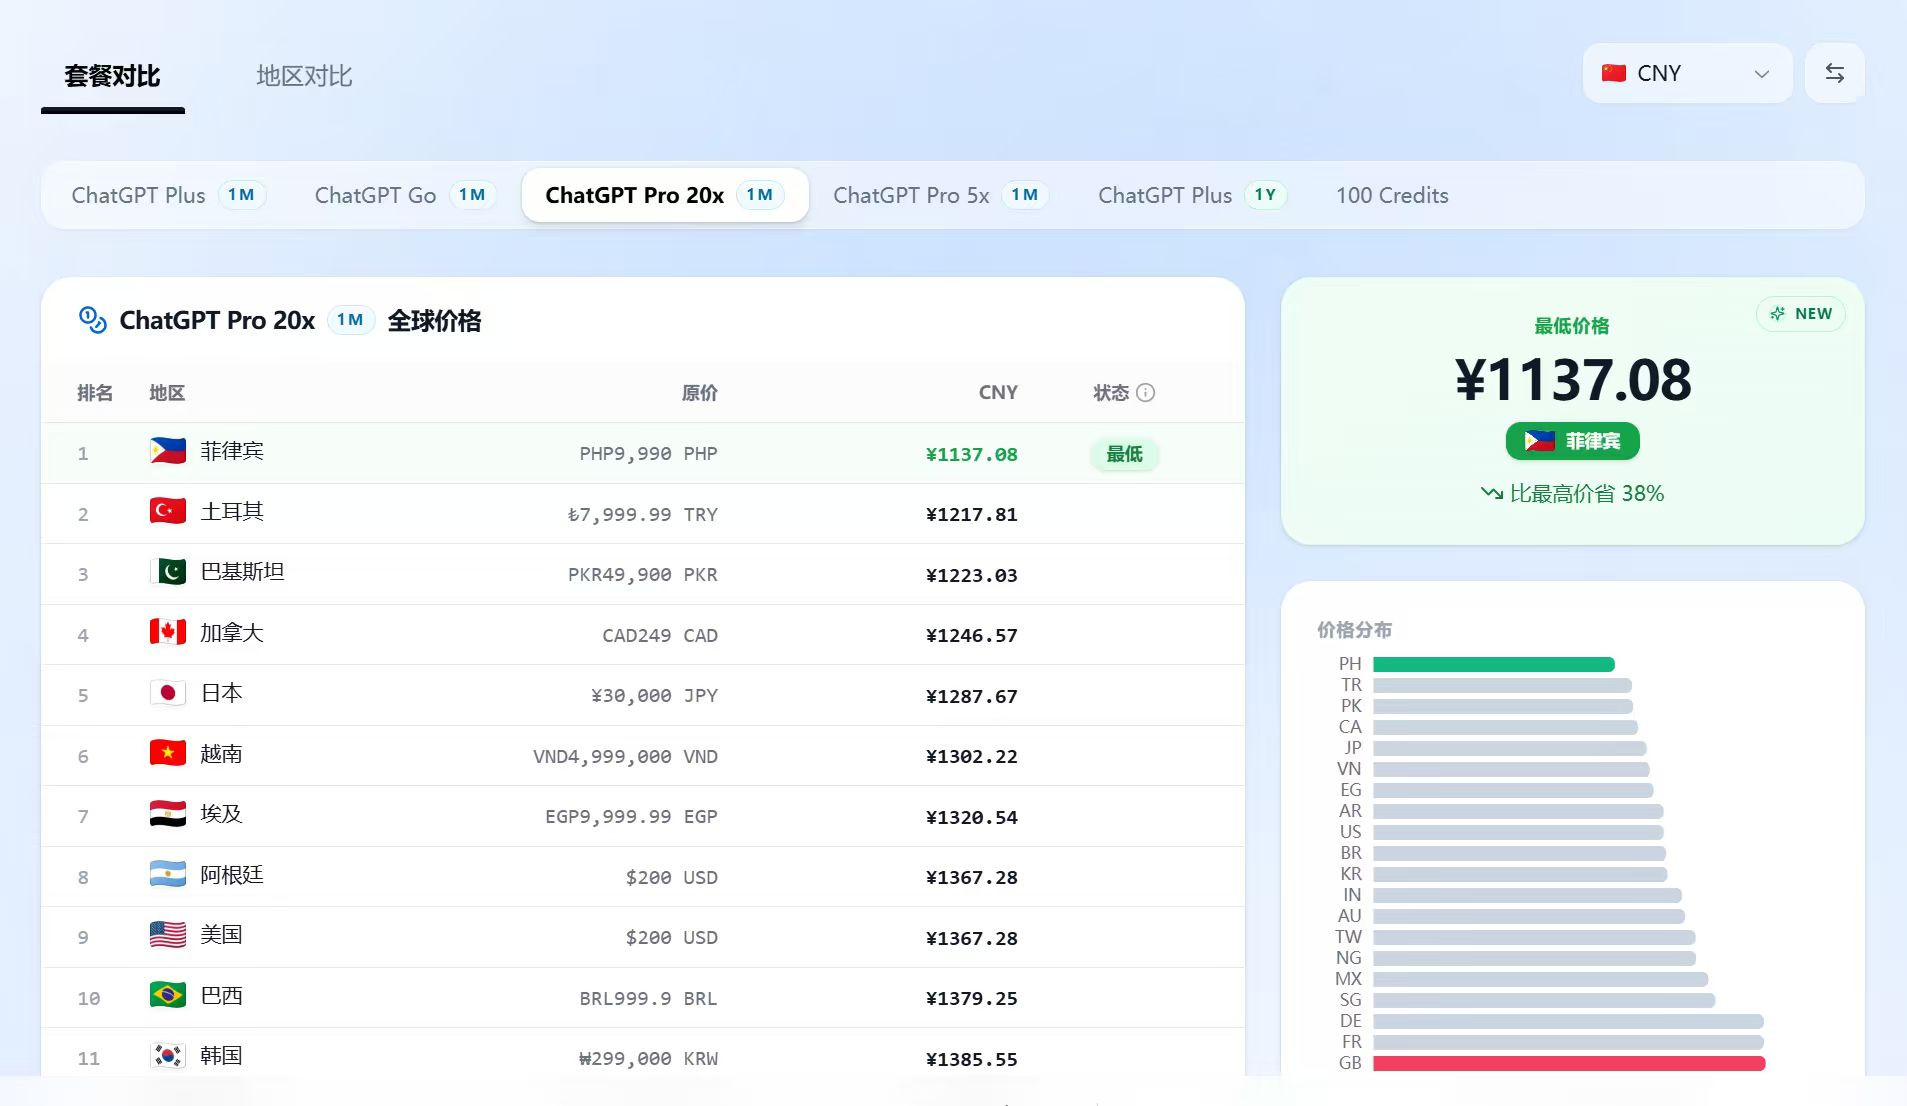Click the 越南 region name
Image resolution: width=1907 pixels, height=1106 pixels.
[x=221, y=754]
